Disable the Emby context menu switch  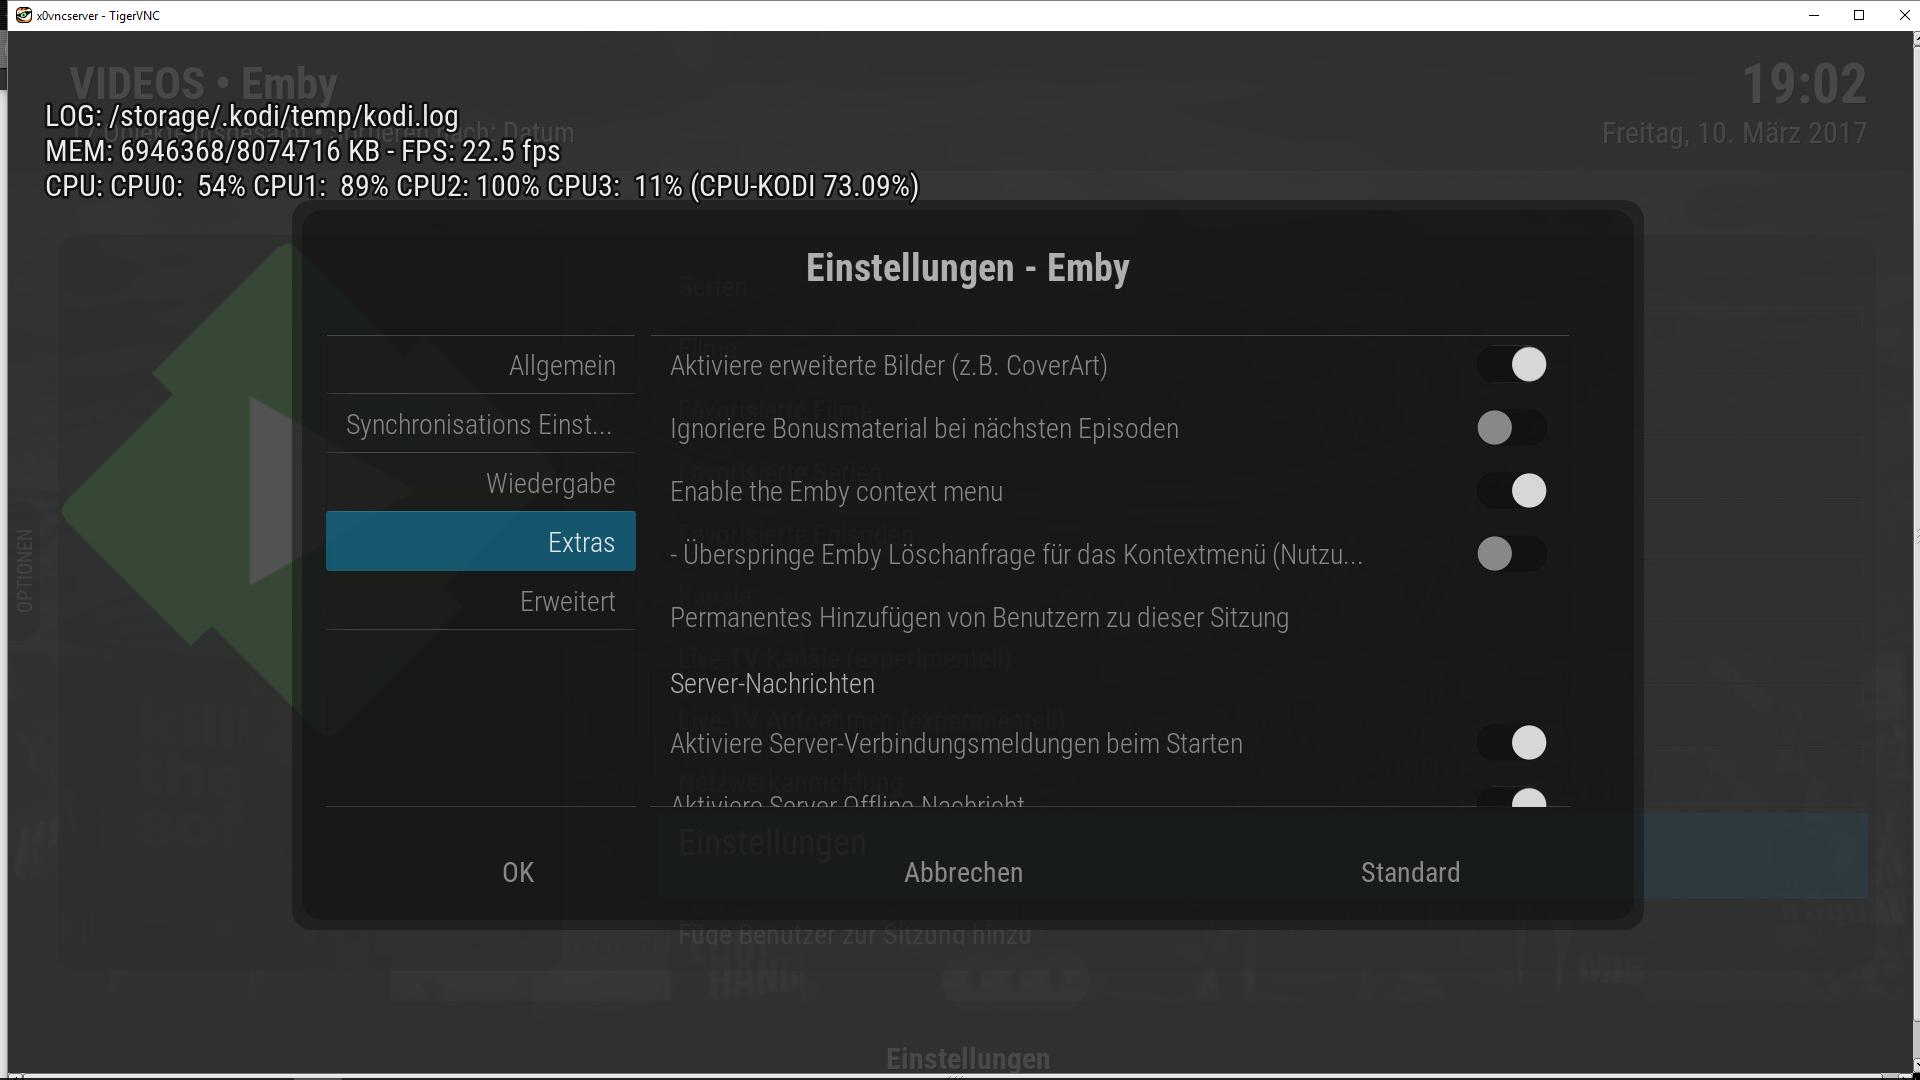(x=1512, y=491)
